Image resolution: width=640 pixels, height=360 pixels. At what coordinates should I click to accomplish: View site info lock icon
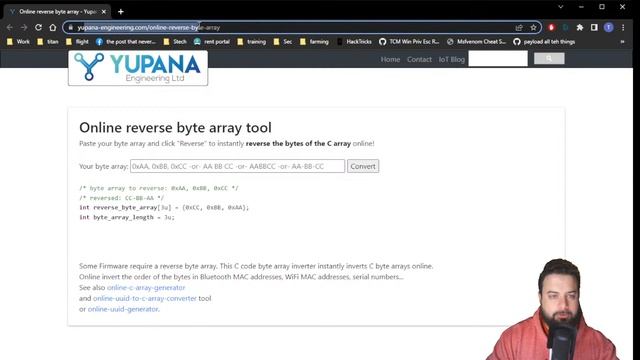71,27
